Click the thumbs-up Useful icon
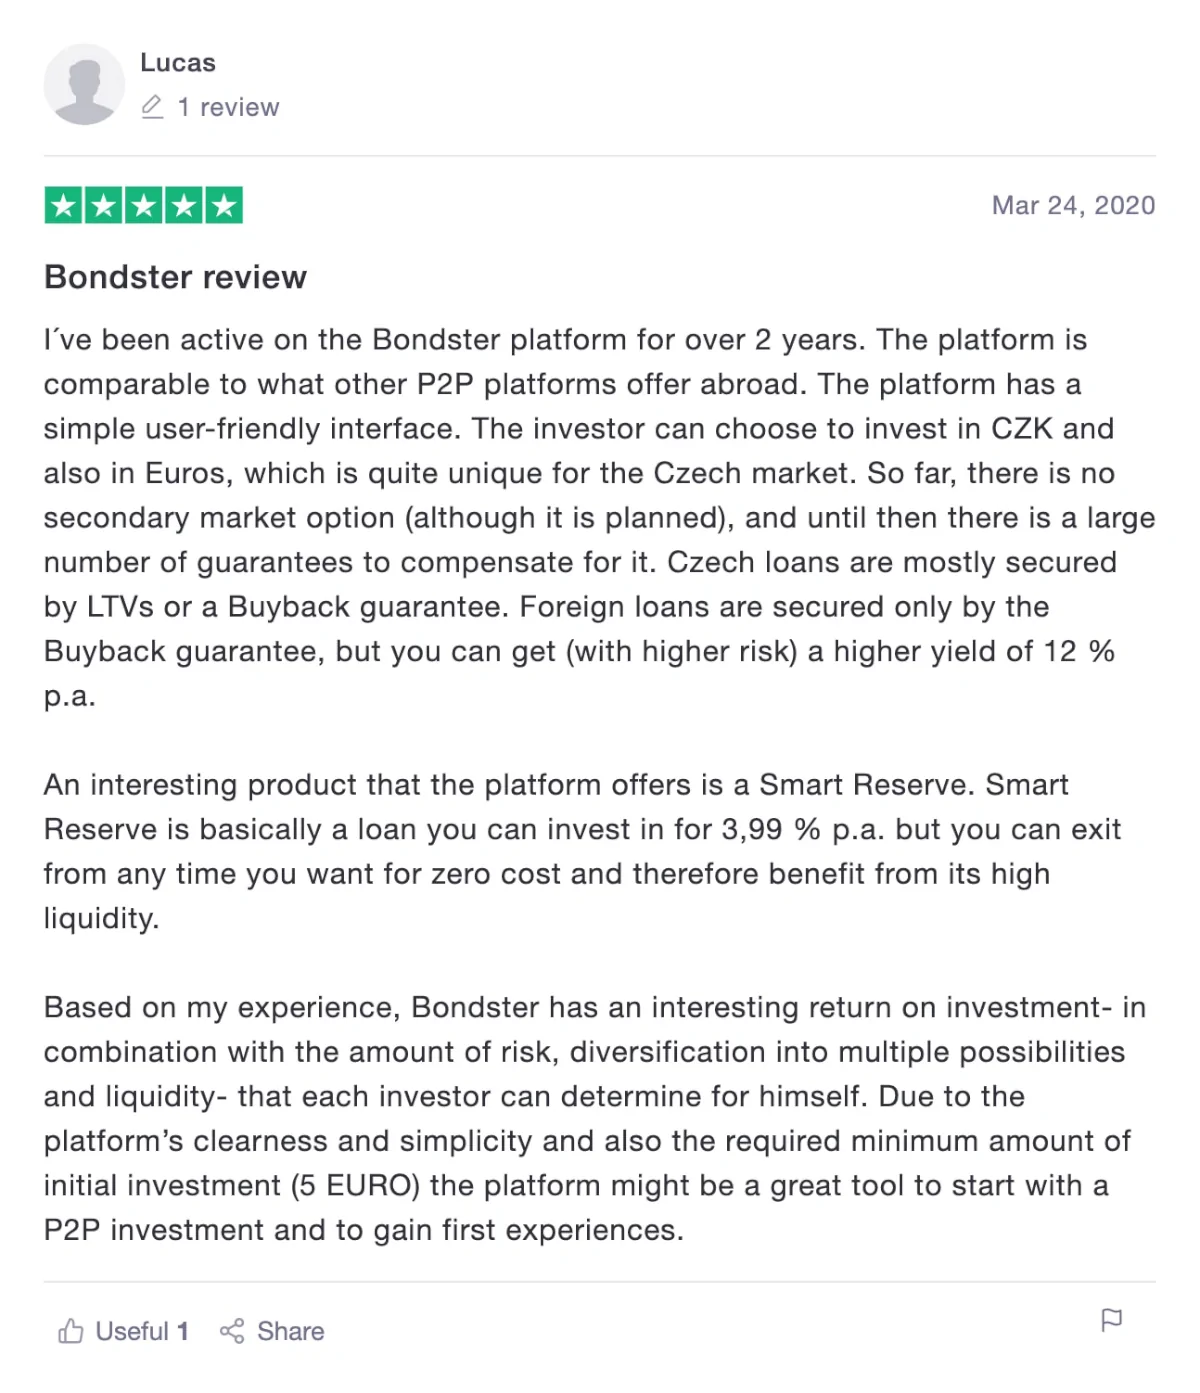Screen dimensions: 1200x1393 [70, 1331]
